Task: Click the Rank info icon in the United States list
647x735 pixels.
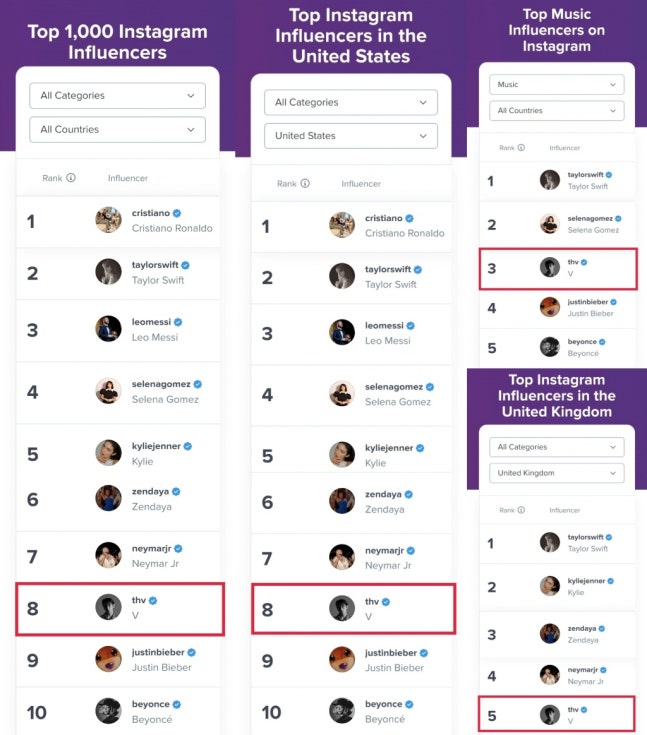Action: (305, 184)
